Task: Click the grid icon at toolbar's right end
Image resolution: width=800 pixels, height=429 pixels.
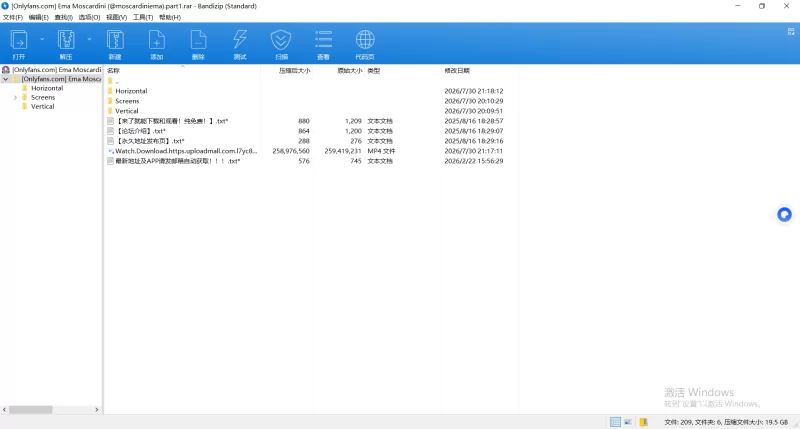Action: click(x=791, y=32)
